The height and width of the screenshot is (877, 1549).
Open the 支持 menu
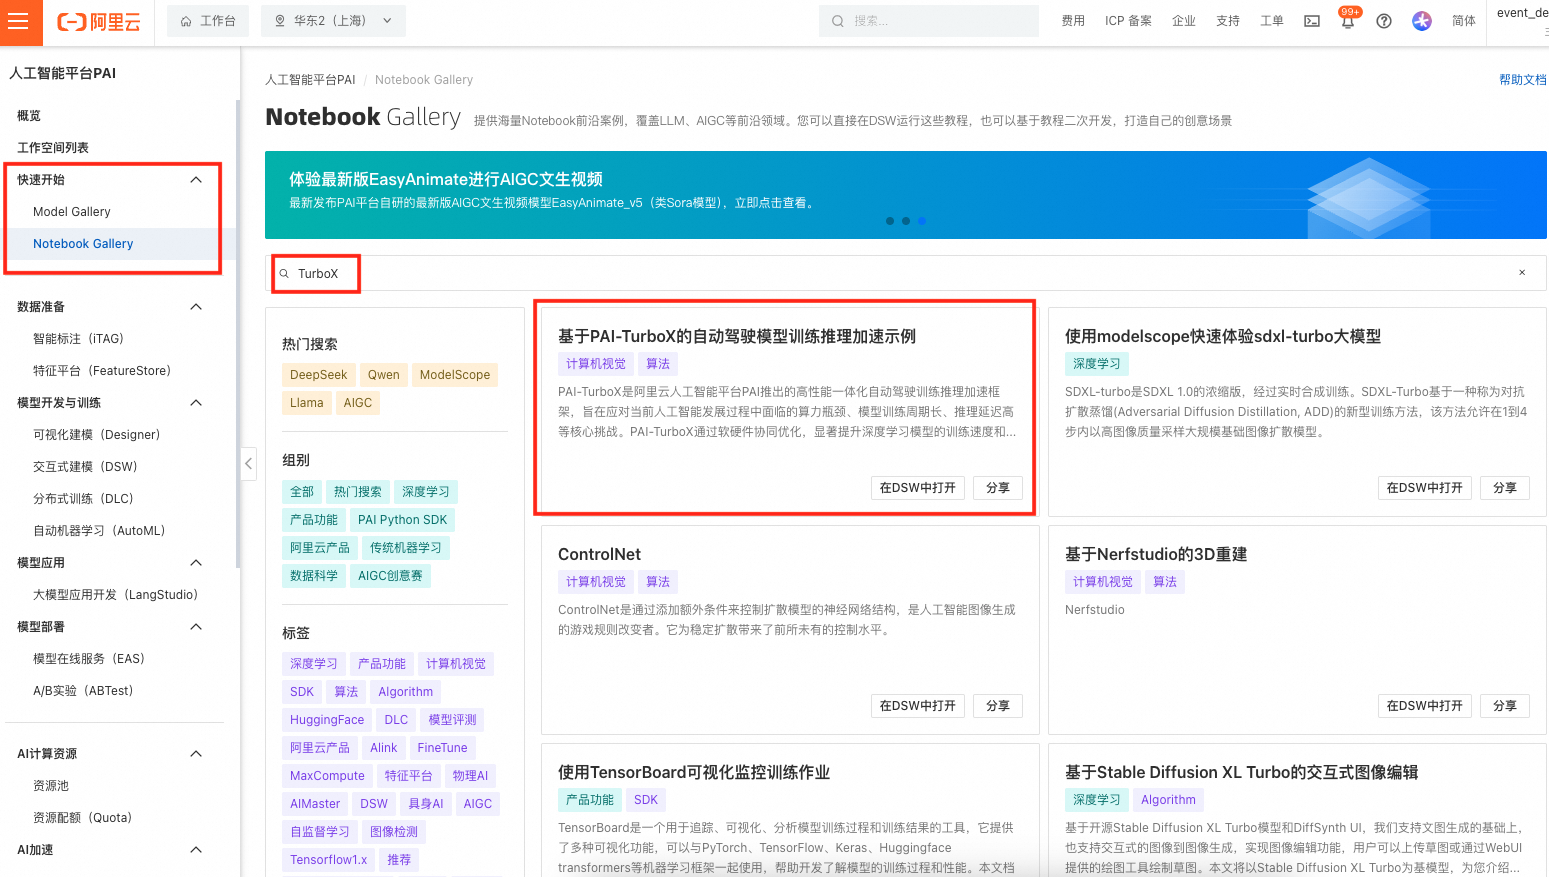coord(1228,21)
